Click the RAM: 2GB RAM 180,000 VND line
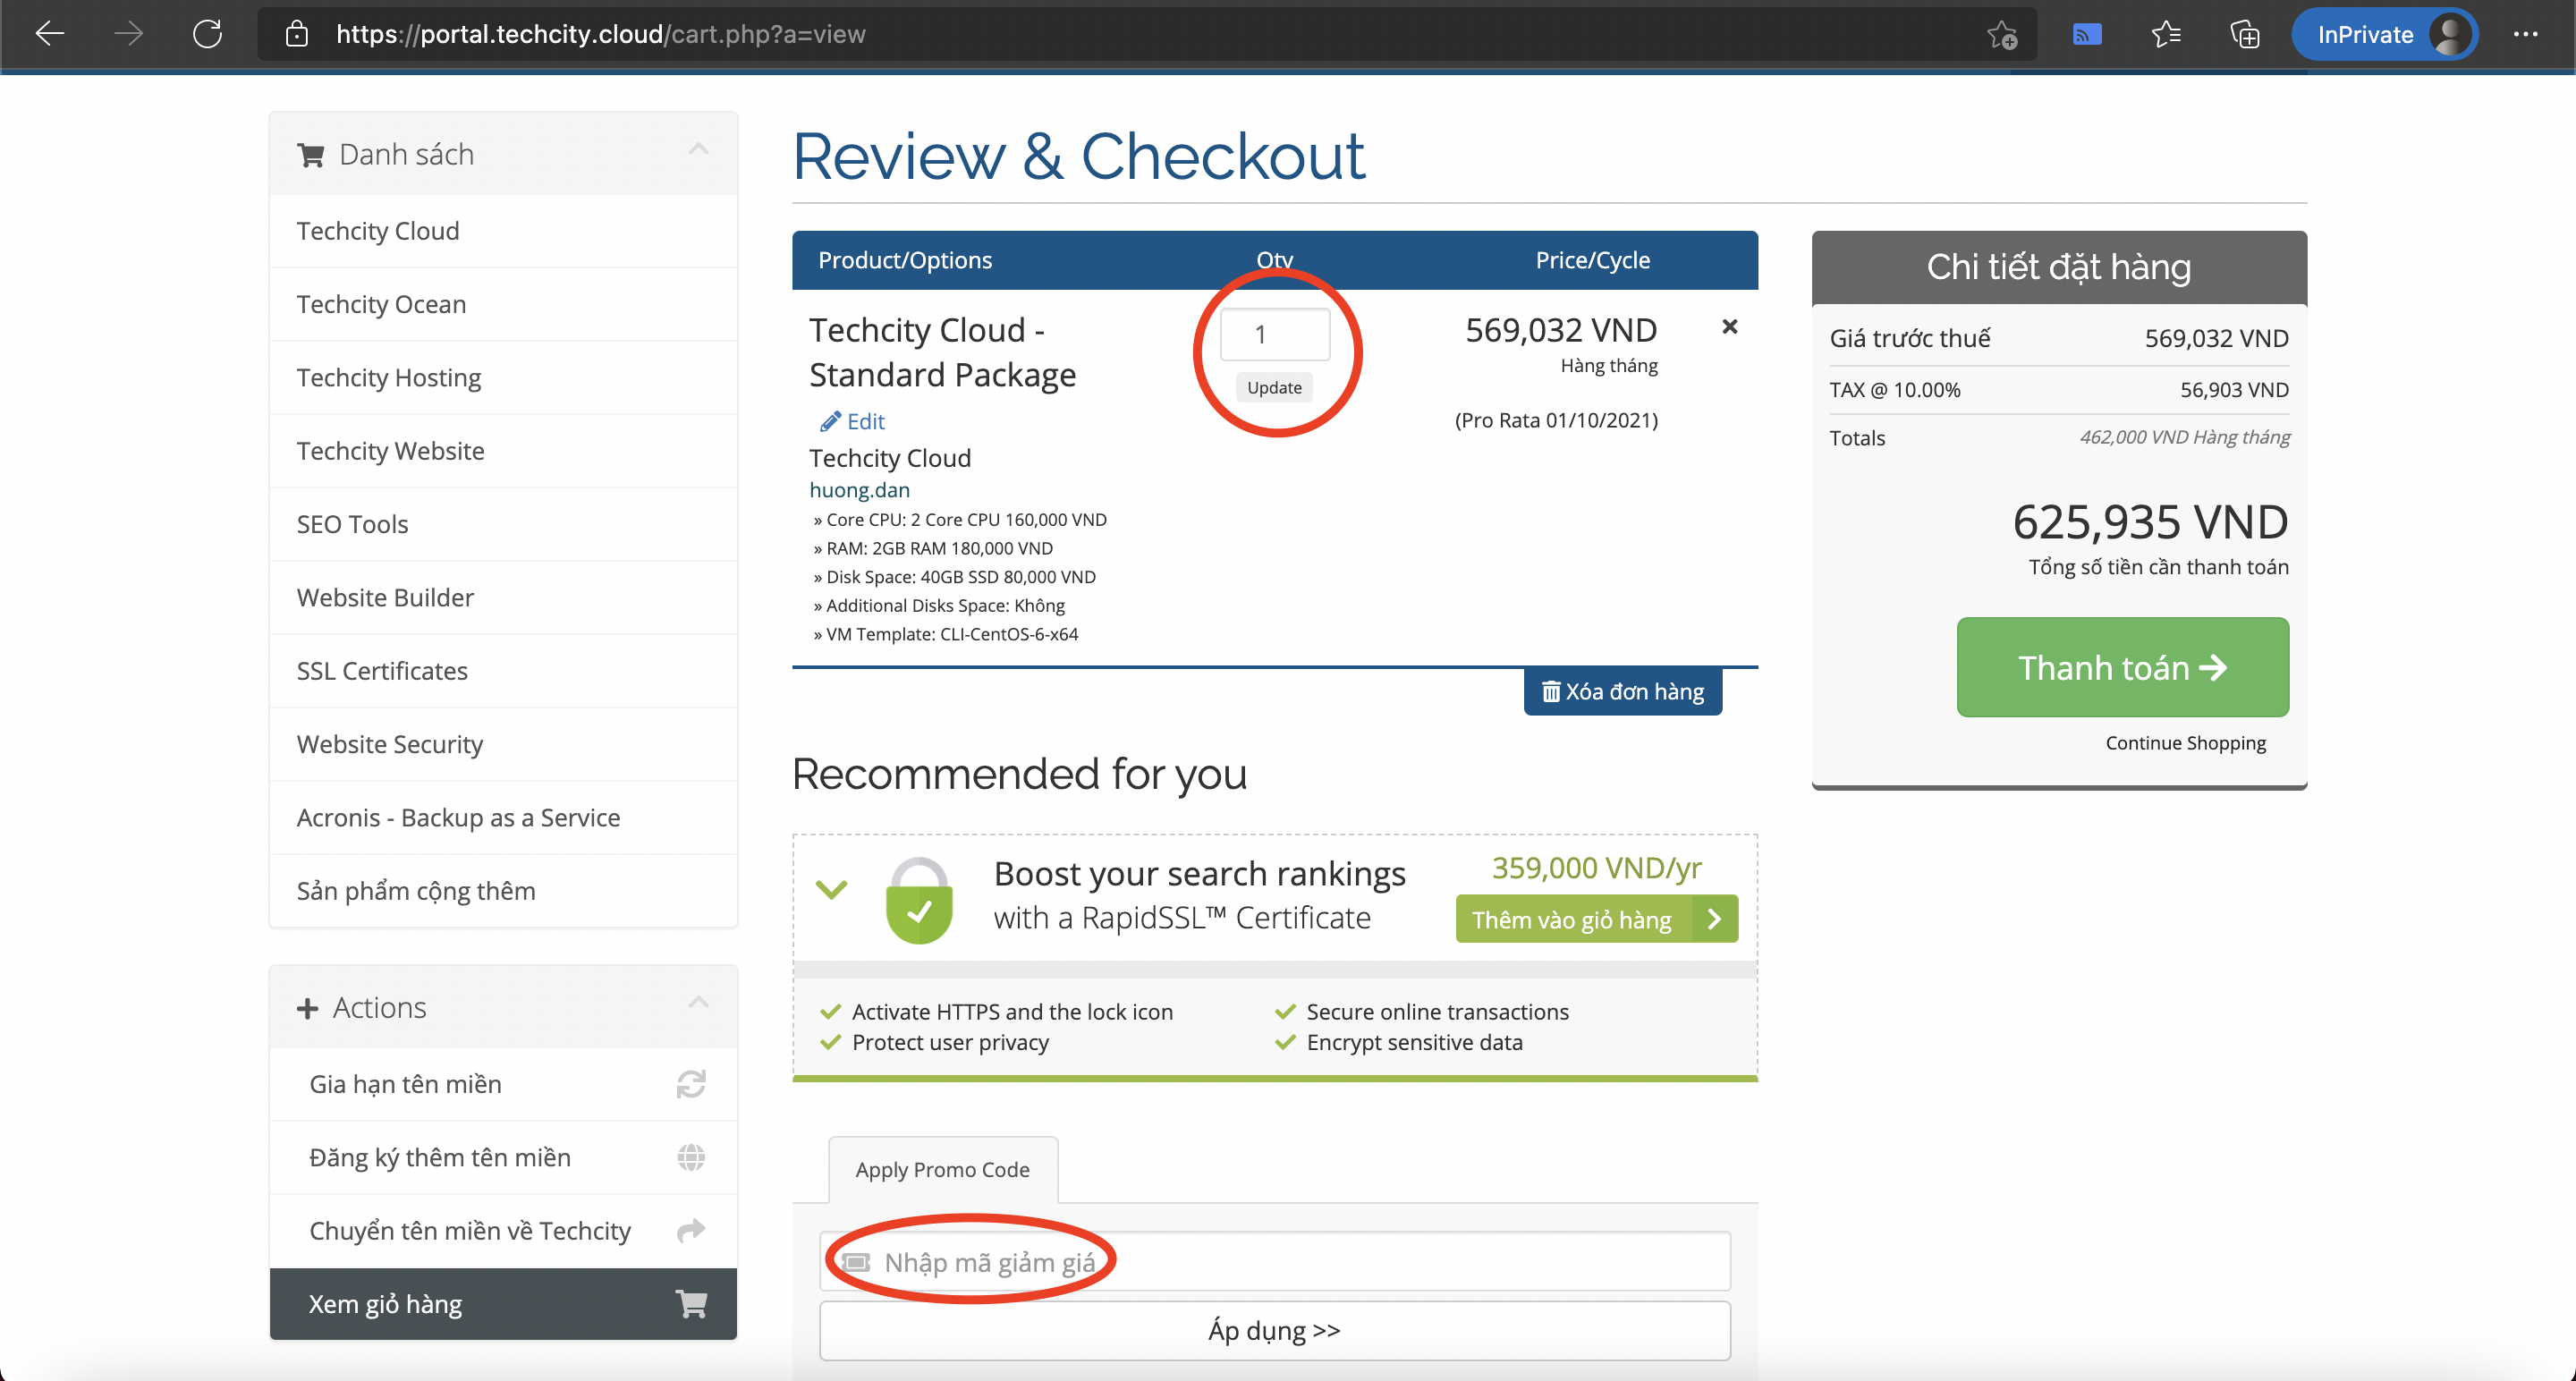Viewport: 2576px width, 1381px height. point(933,548)
